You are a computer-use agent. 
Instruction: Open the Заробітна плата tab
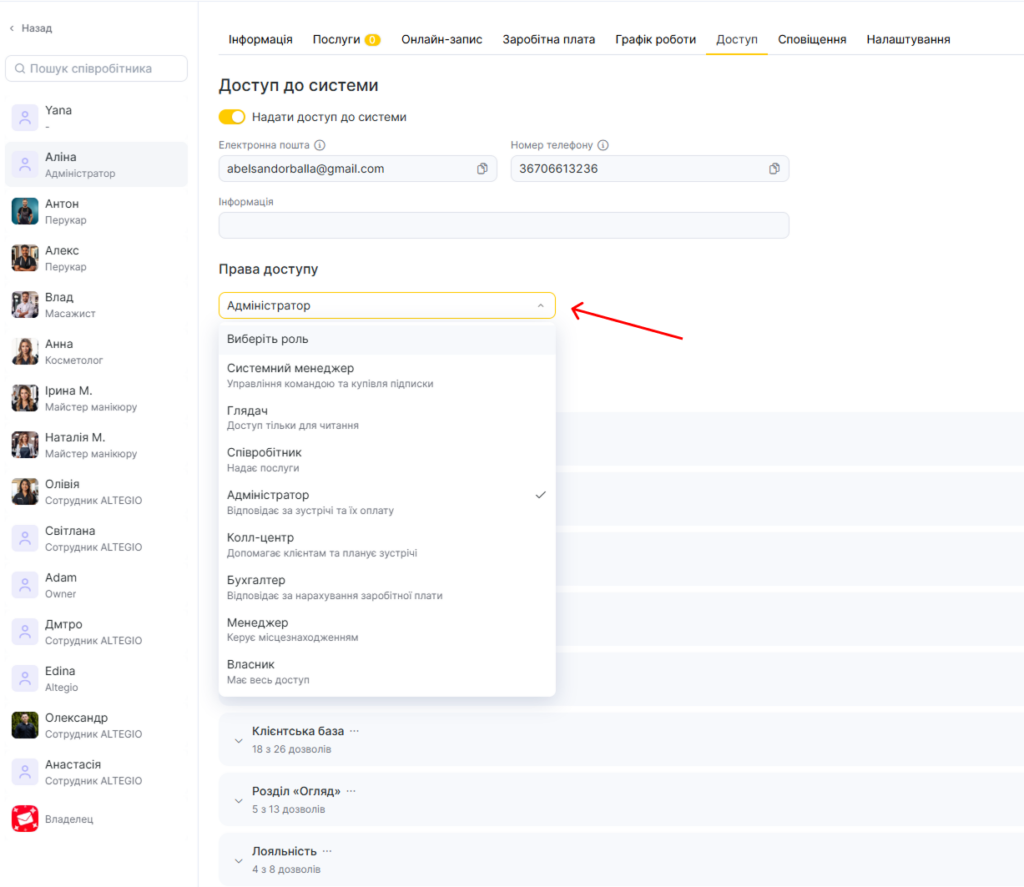548,39
